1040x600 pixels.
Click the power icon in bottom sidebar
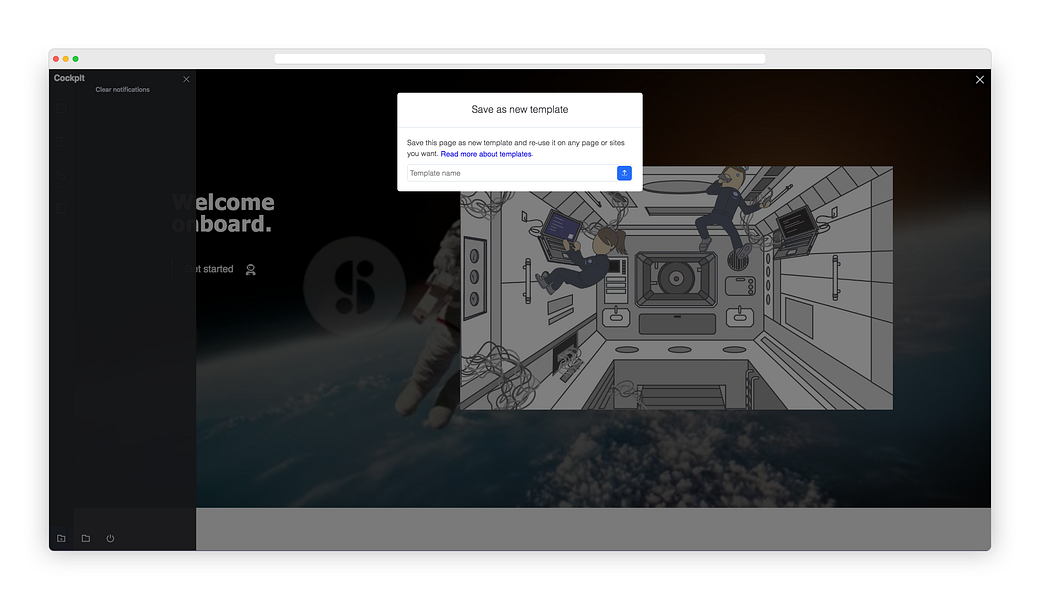pyautogui.click(x=110, y=538)
